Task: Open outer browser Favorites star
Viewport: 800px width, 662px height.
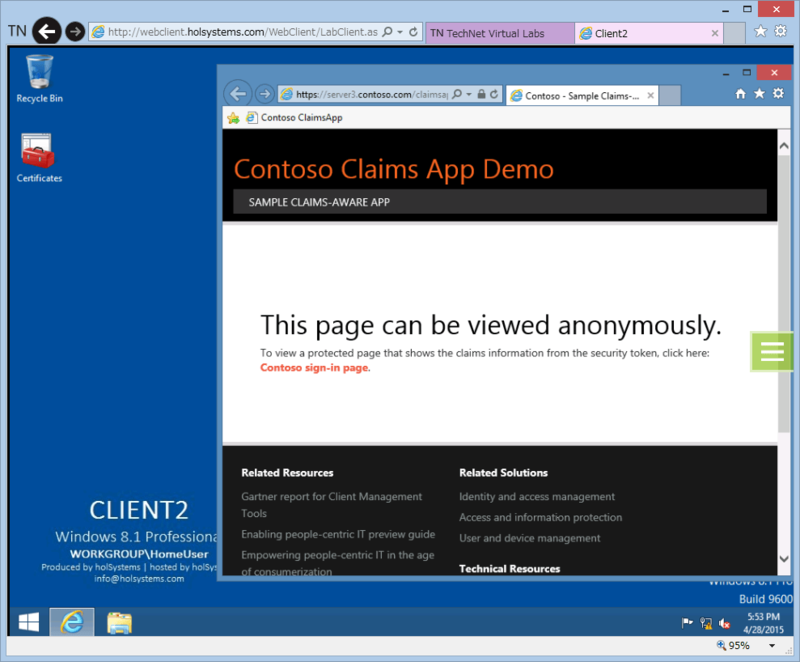Action: click(760, 32)
